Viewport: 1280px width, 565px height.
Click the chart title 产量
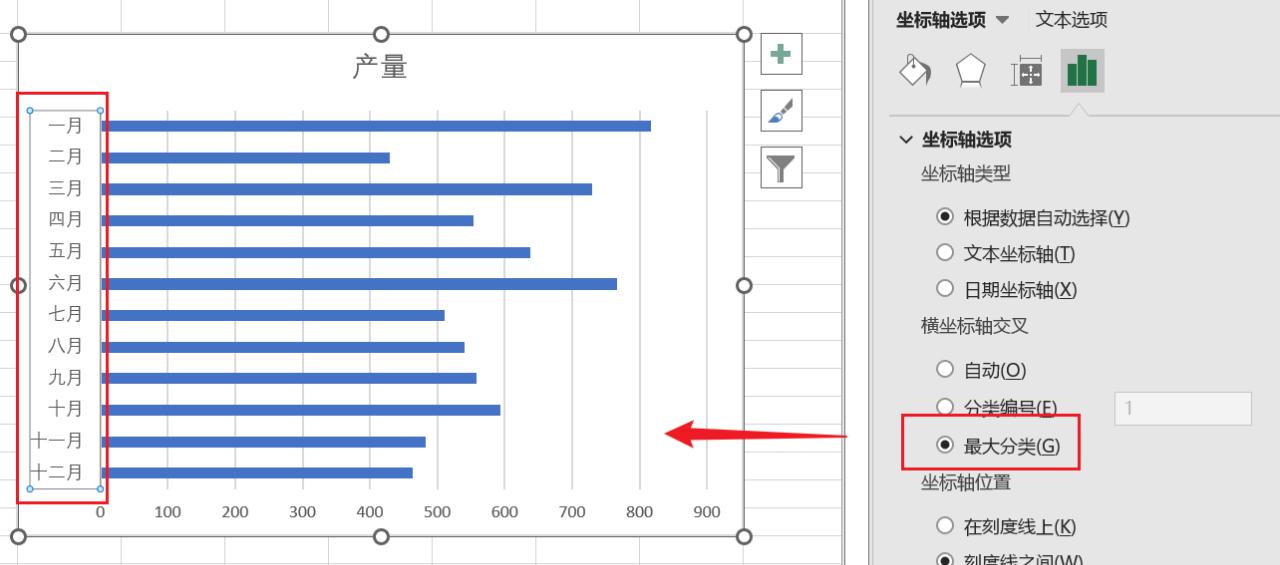click(x=380, y=67)
